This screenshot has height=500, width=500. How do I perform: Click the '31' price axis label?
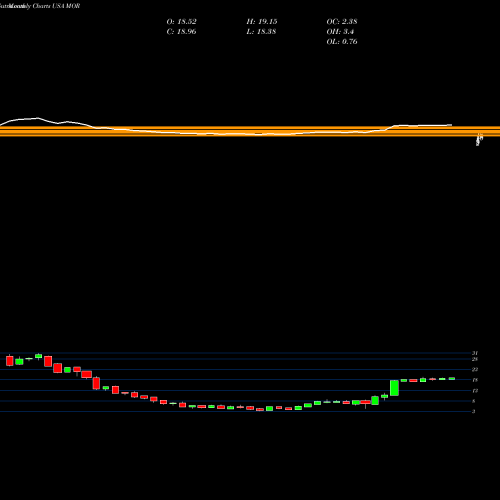(x=475, y=353)
